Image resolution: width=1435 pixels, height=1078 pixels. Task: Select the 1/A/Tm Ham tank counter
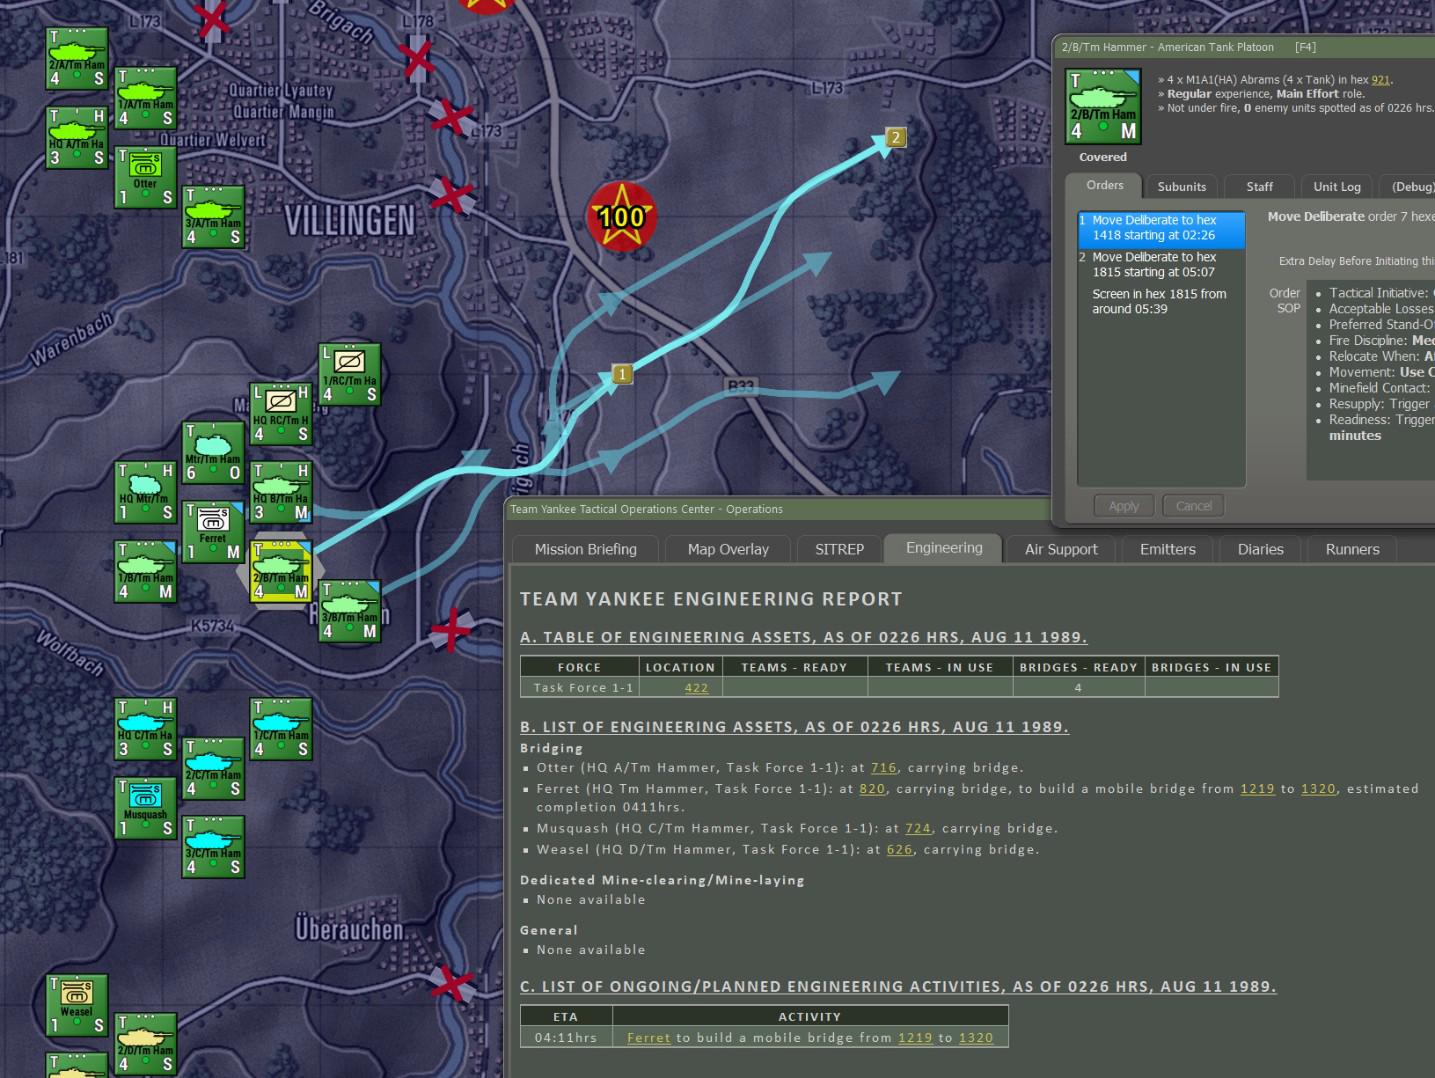146,98
